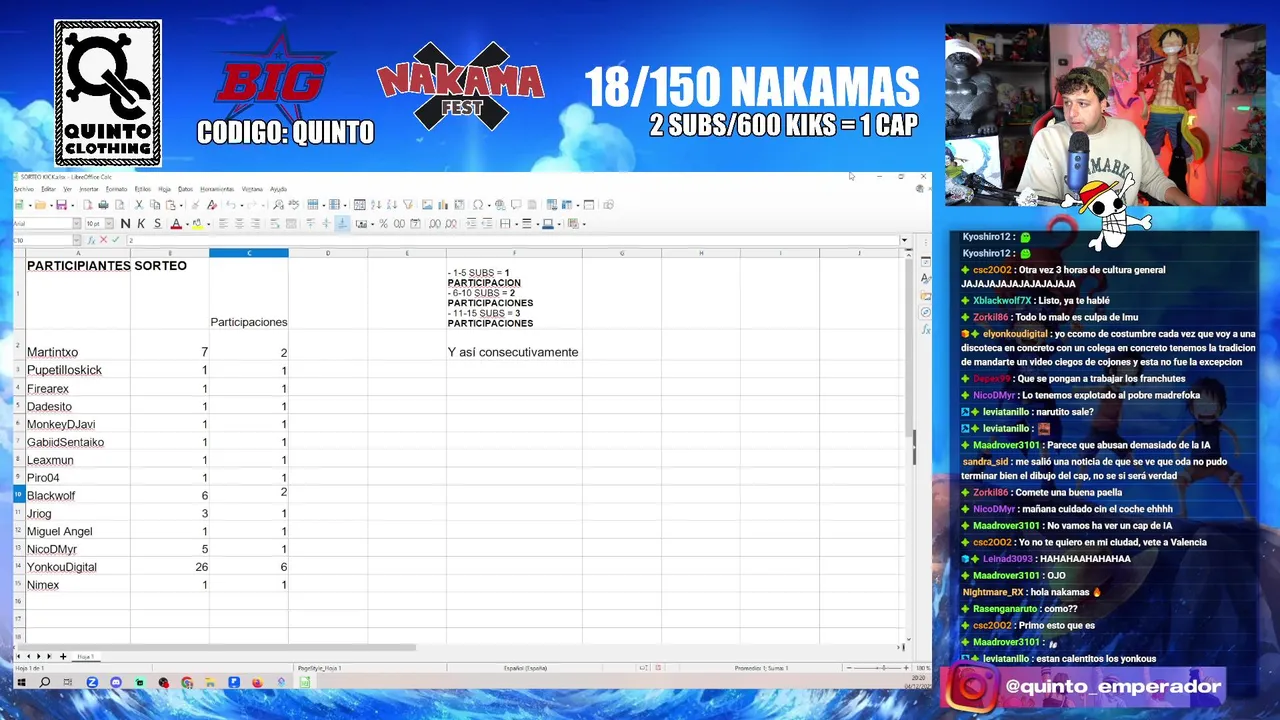Click the Sort dialog icon
1280x720 pixels.
(x=359, y=205)
